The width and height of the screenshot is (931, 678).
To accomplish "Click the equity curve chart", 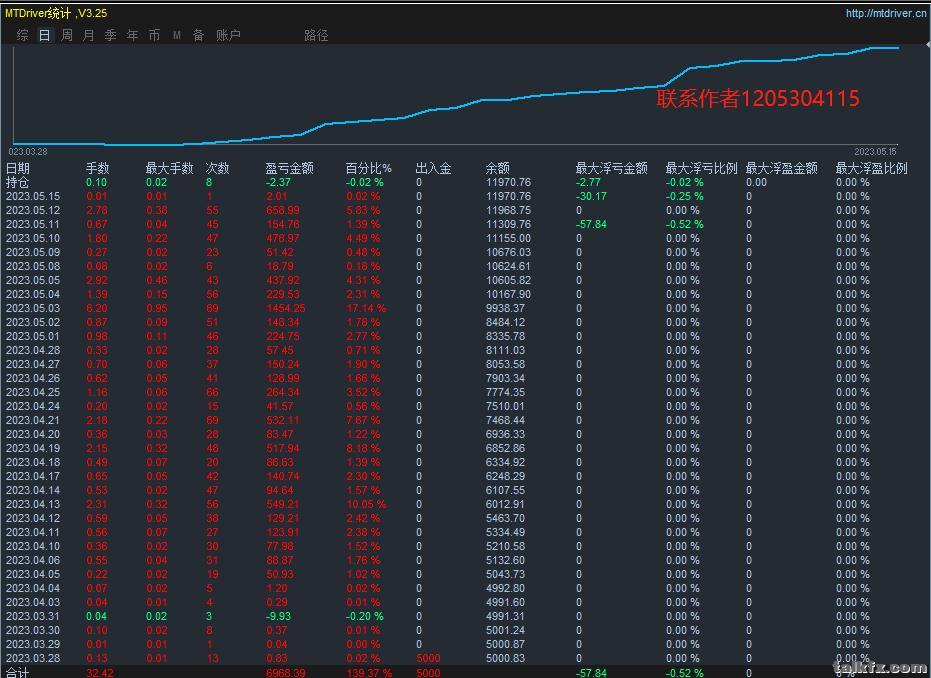I will pos(456,95).
